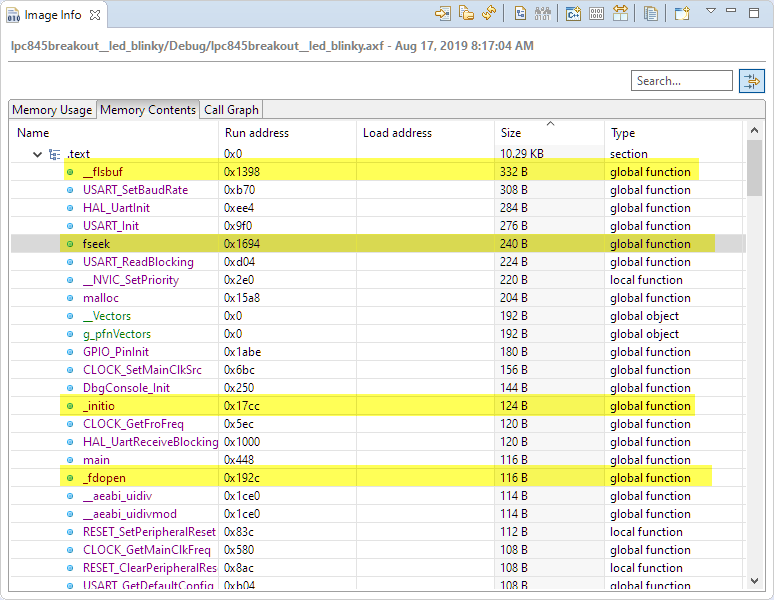Click inside the Search text field
Screen dimensions: 774x600
tap(682, 81)
